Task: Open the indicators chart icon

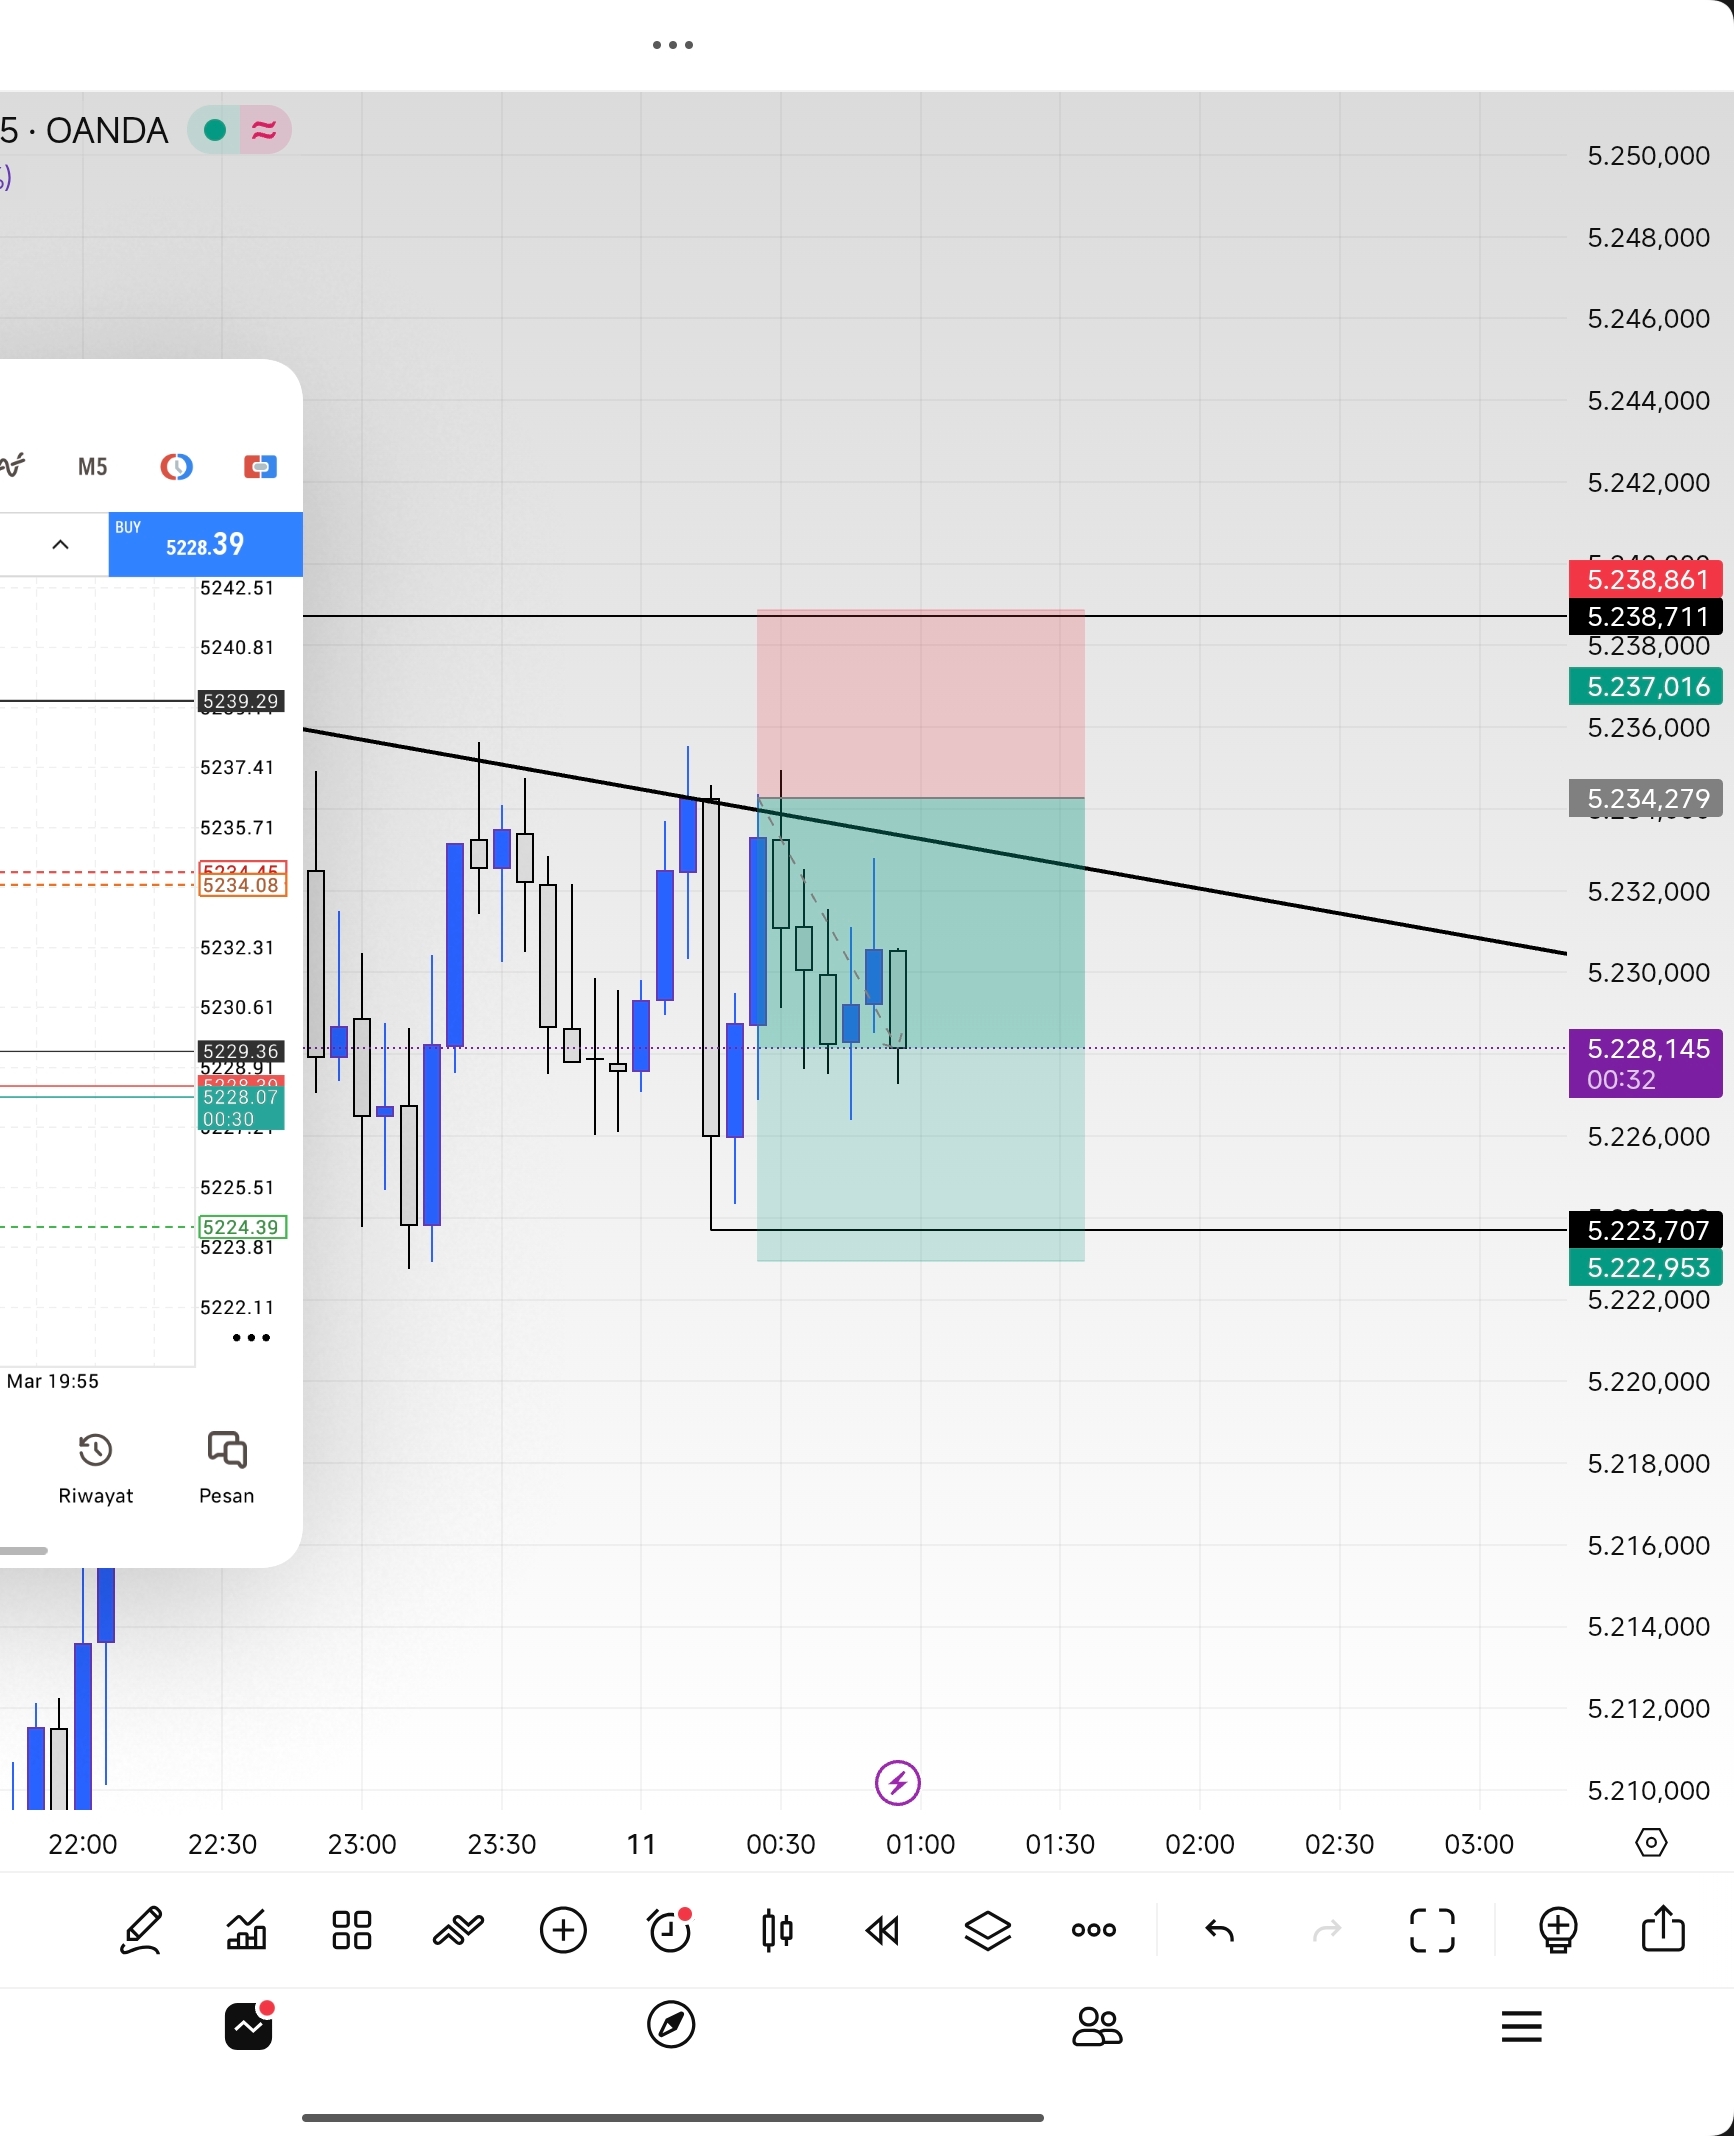Action: (x=246, y=1930)
